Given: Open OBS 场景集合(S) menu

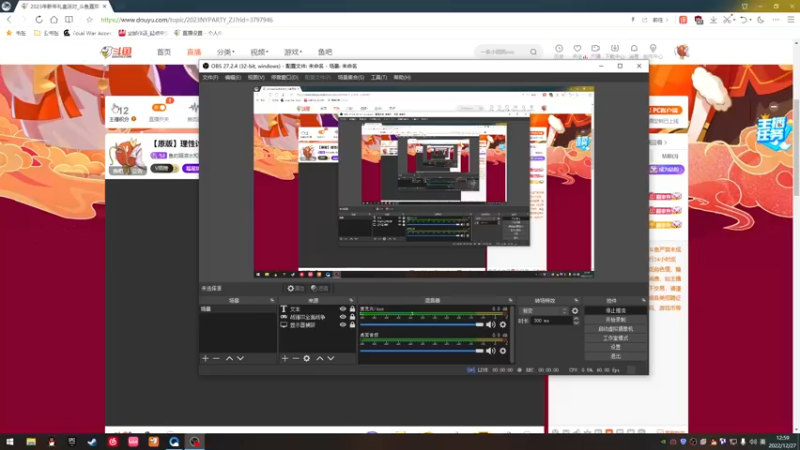Looking at the screenshot, I should pos(351,78).
